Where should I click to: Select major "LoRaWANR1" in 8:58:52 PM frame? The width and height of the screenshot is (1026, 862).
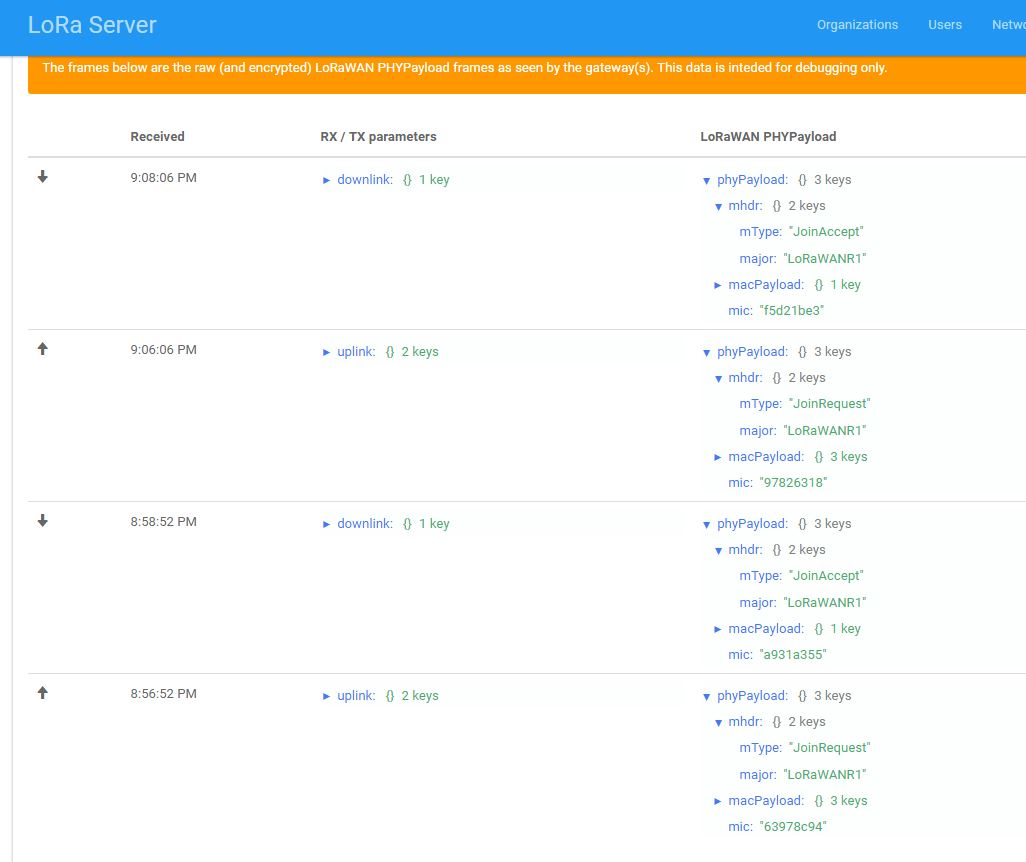(x=824, y=603)
